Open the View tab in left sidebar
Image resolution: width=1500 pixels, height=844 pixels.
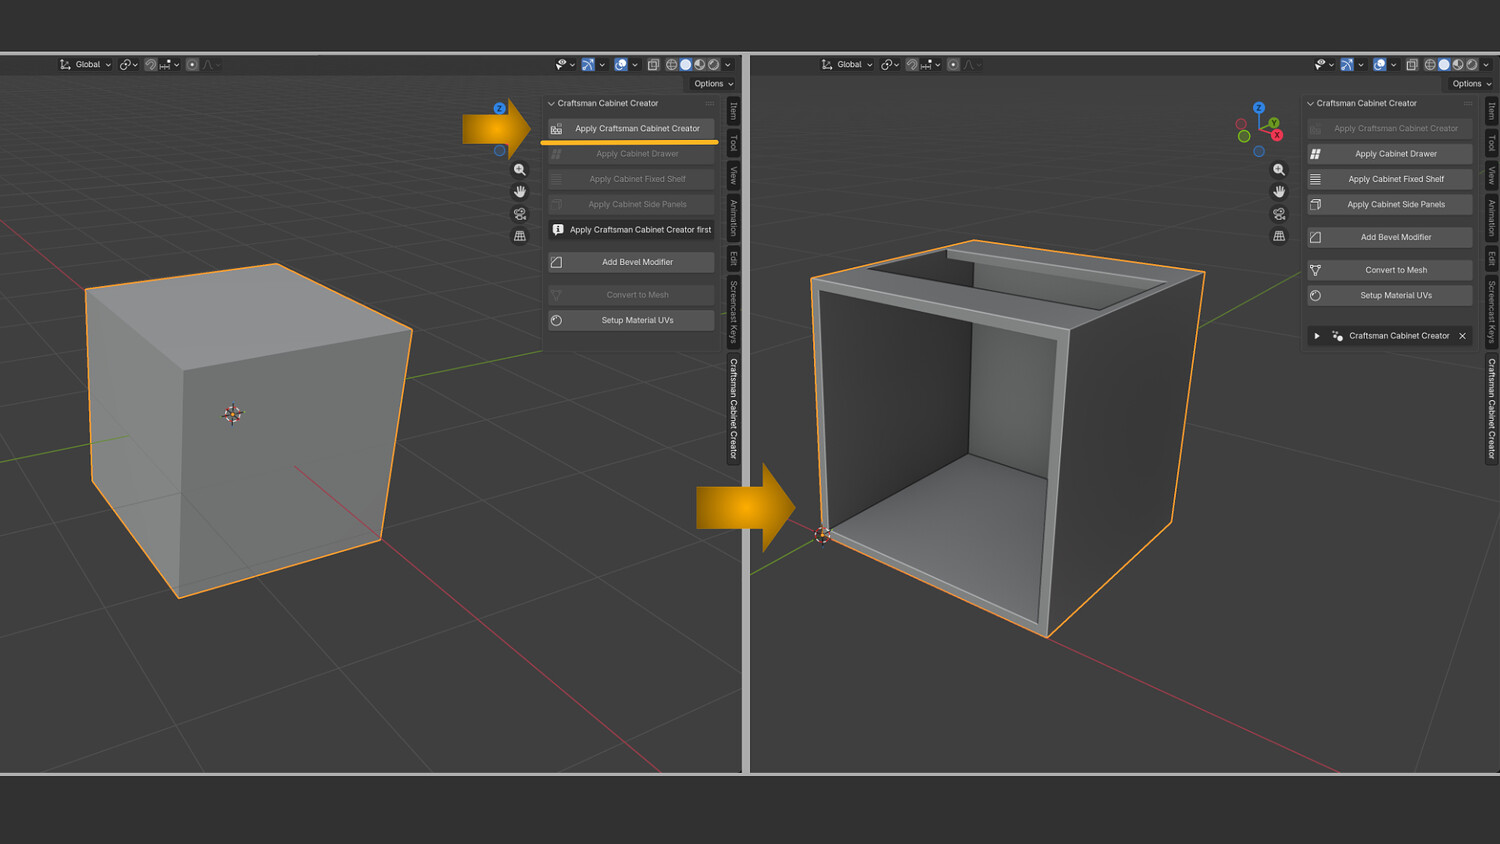[x=733, y=176]
